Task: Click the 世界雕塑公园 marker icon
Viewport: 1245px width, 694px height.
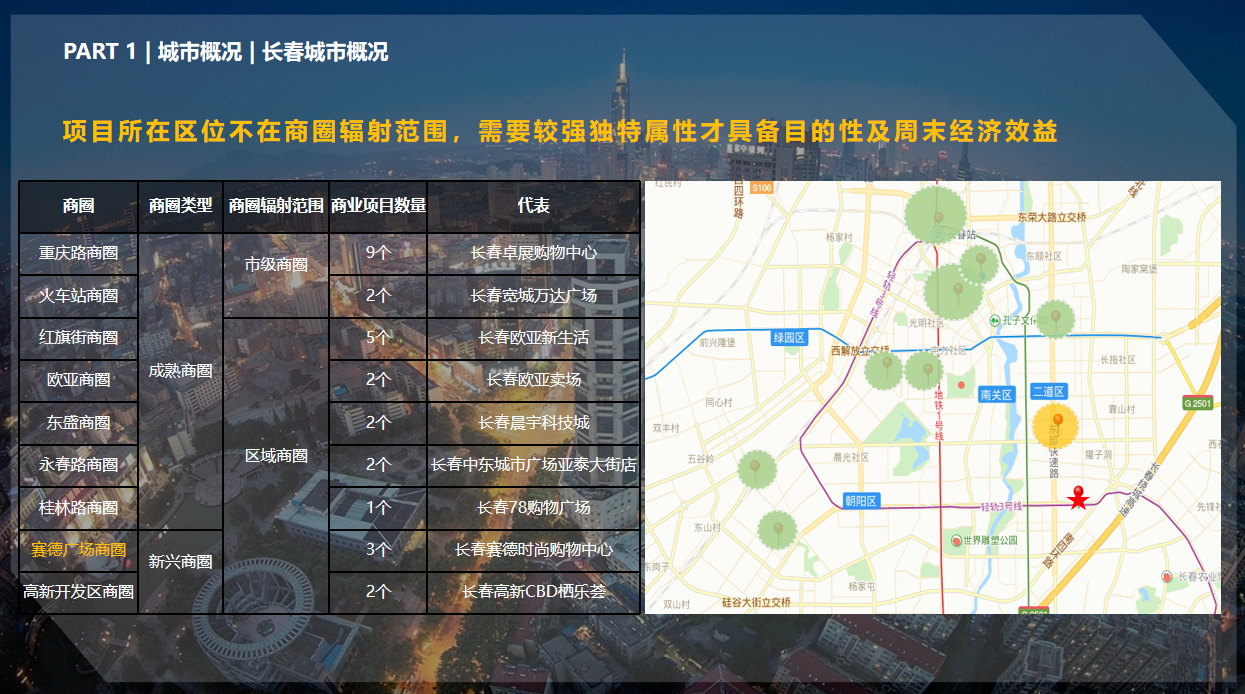Action: [956, 540]
